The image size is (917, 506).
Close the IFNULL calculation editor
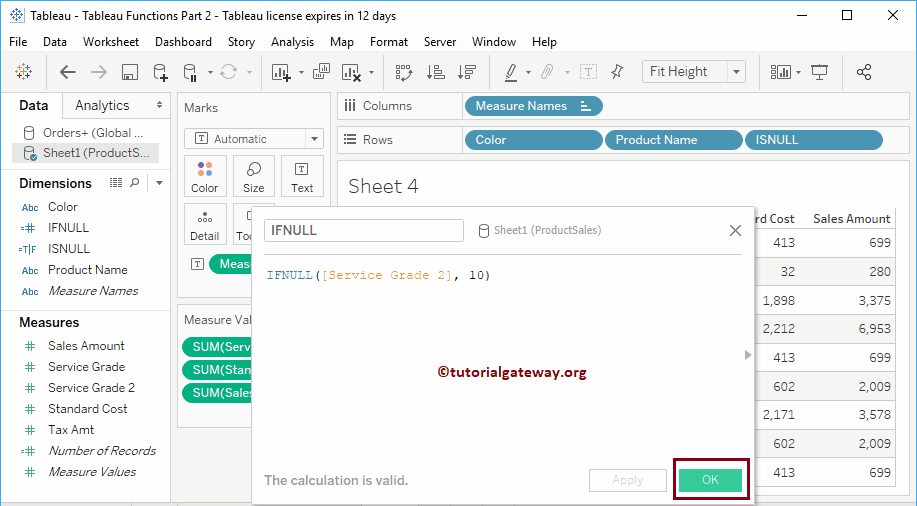[x=735, y=230]
